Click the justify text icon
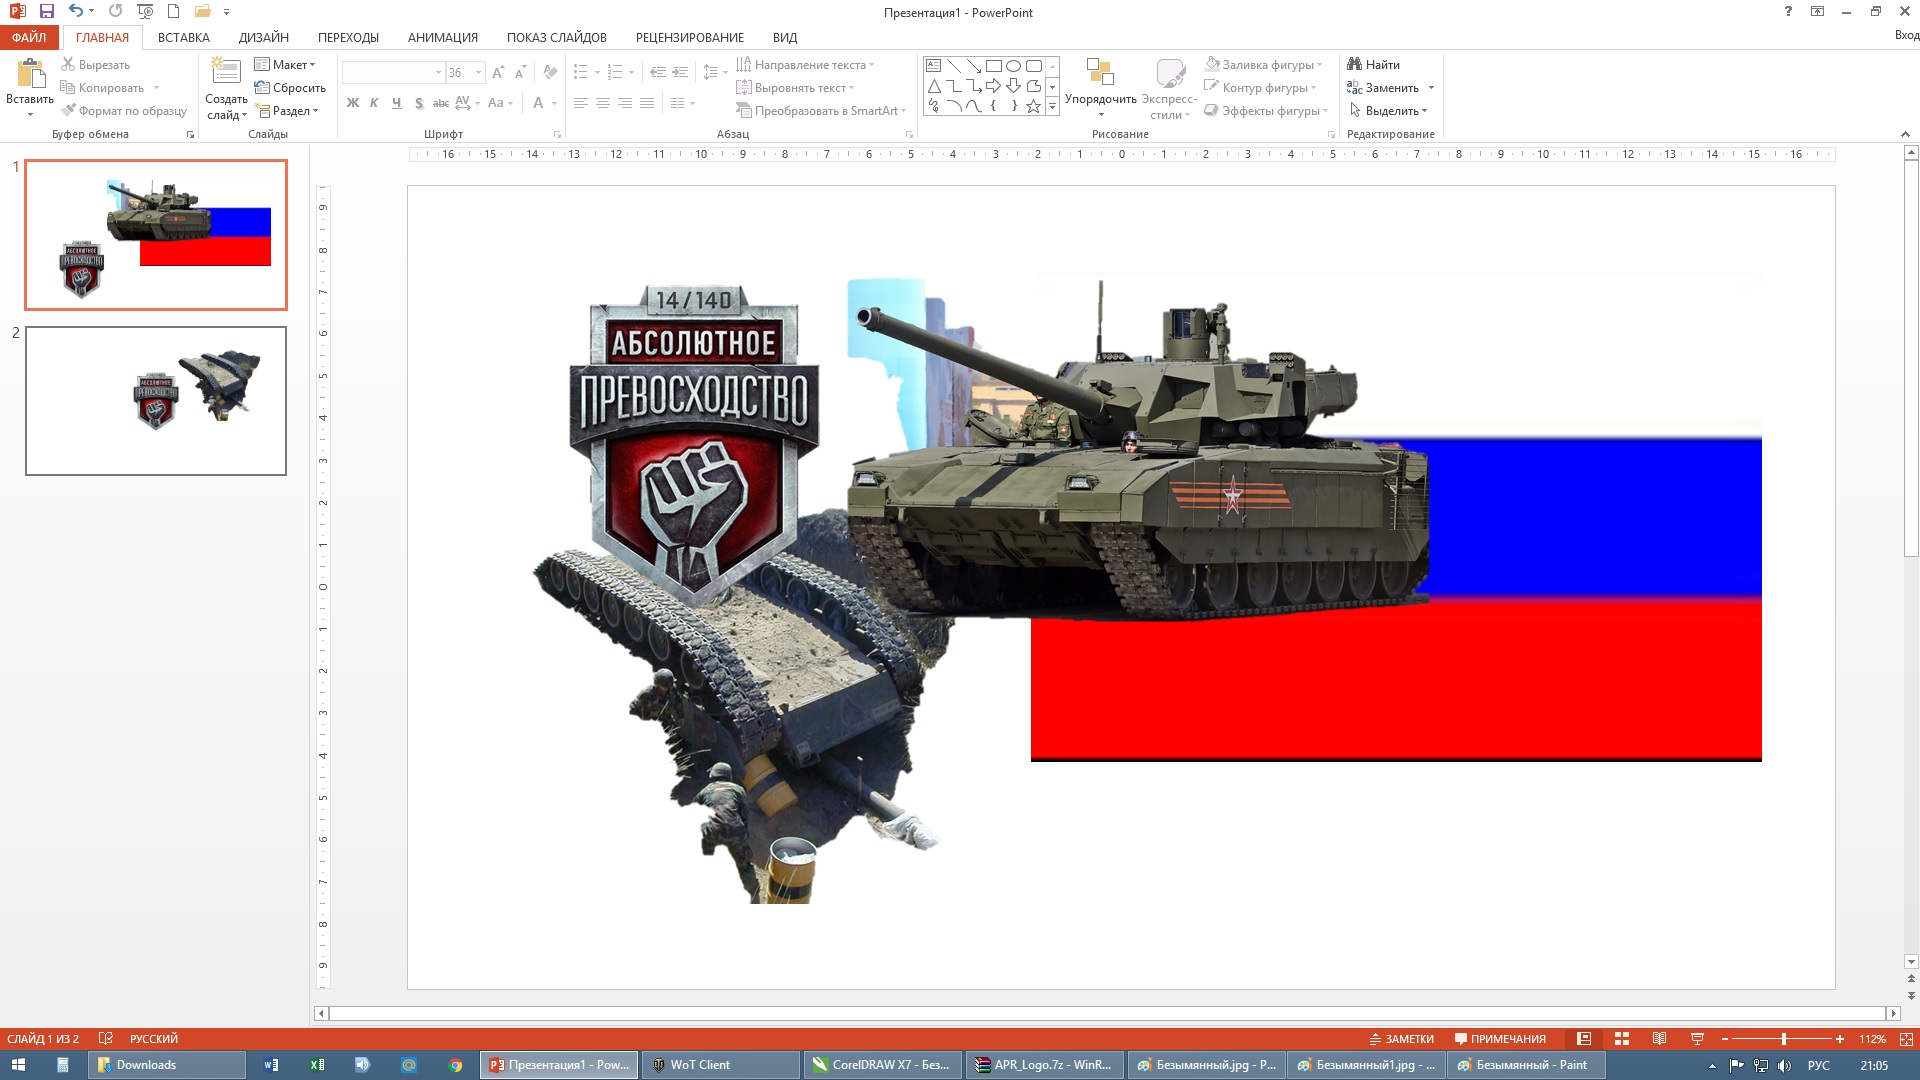This screenshot has height=1080, width=1920. [647, 103]
